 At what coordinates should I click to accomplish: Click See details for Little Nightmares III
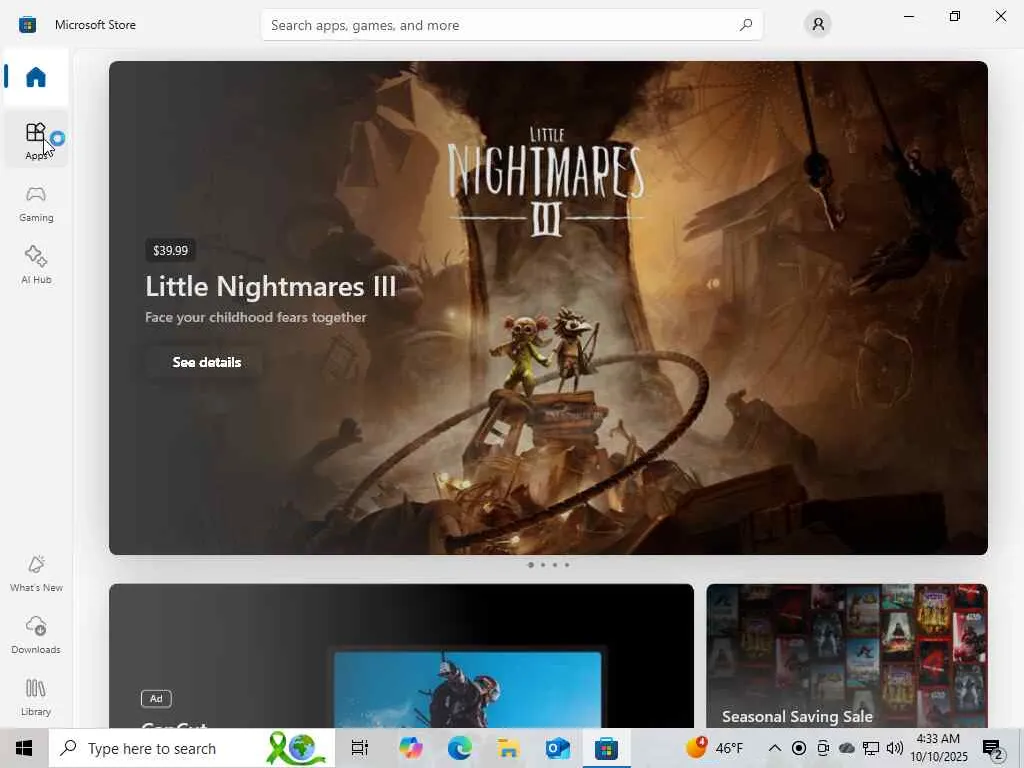[206, 362]
